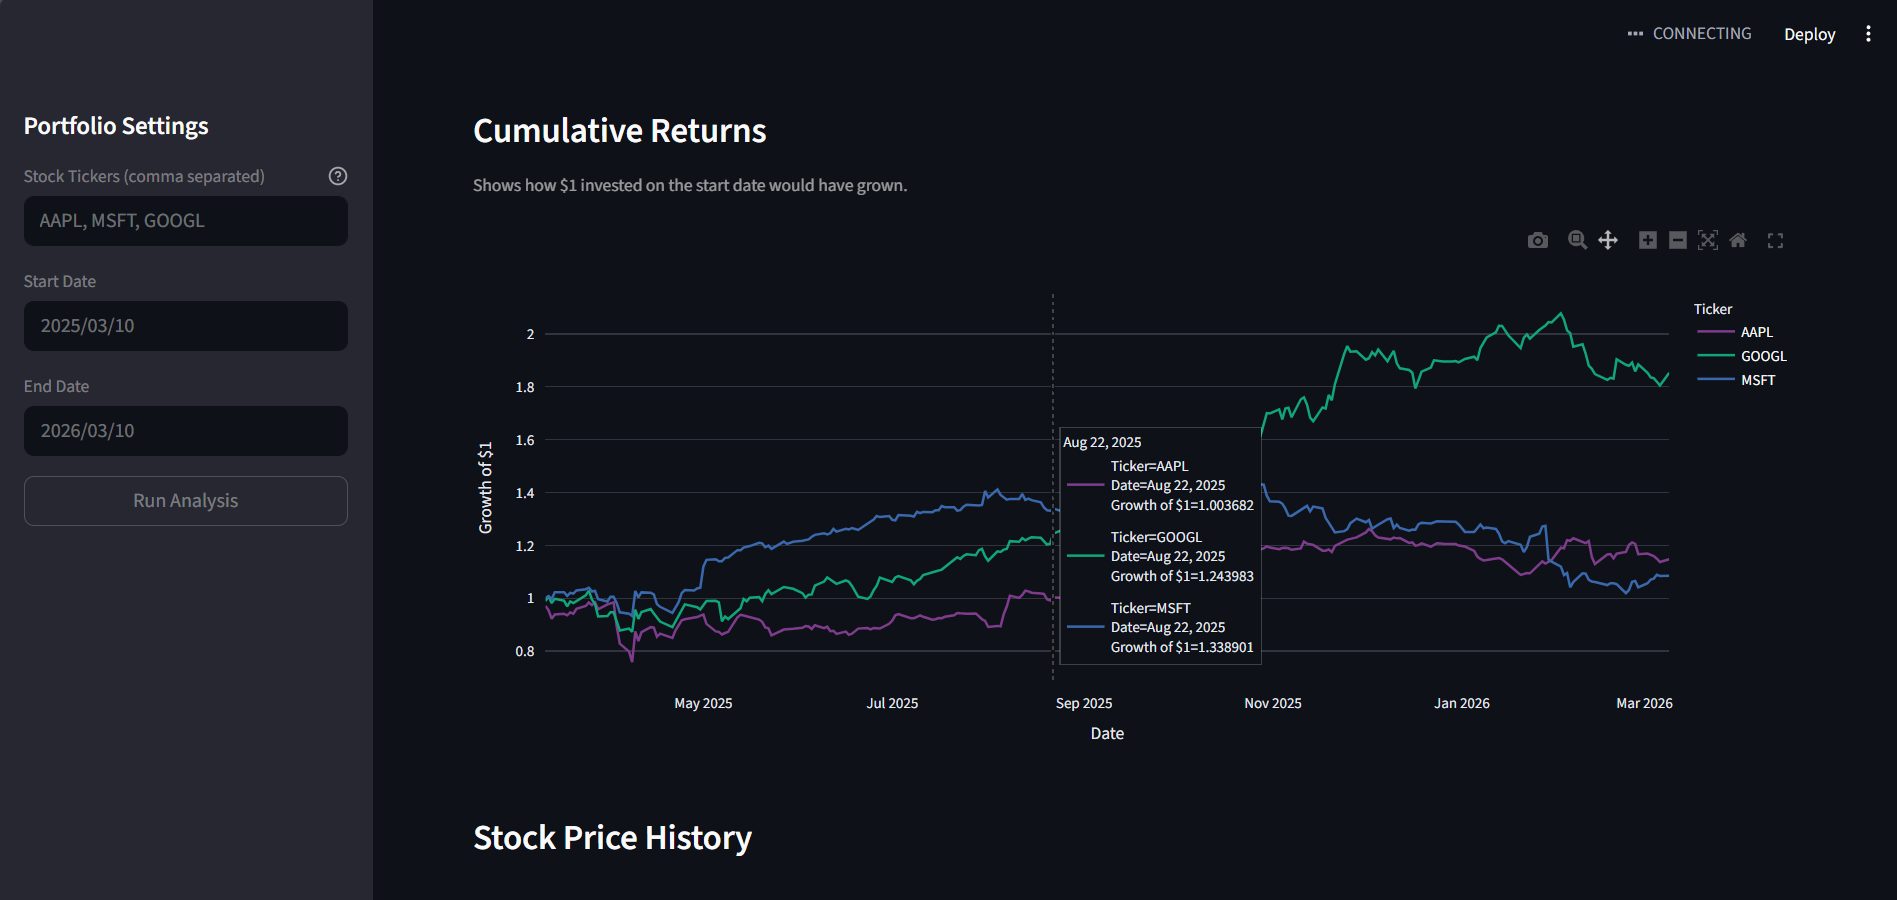The height and width of the screenshot is (900, 1897).
Task: Click 'Growth of $1=1.338901' tooltip value
Action: [1182, 647]
